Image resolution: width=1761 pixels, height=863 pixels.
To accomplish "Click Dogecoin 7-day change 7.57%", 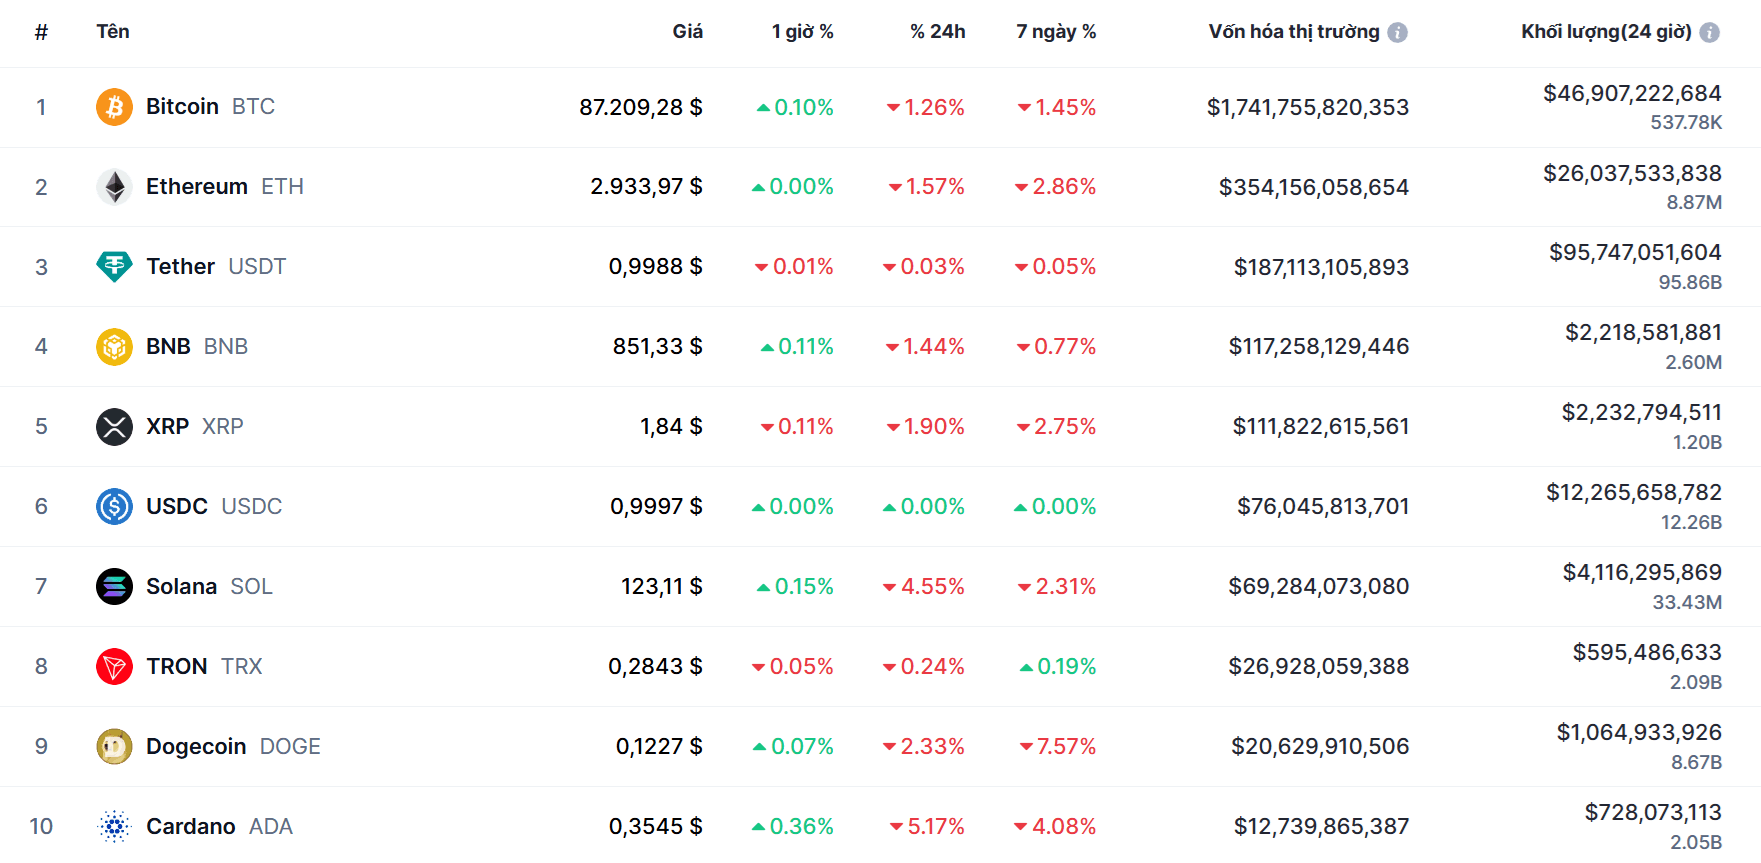I will point(1058,747).
